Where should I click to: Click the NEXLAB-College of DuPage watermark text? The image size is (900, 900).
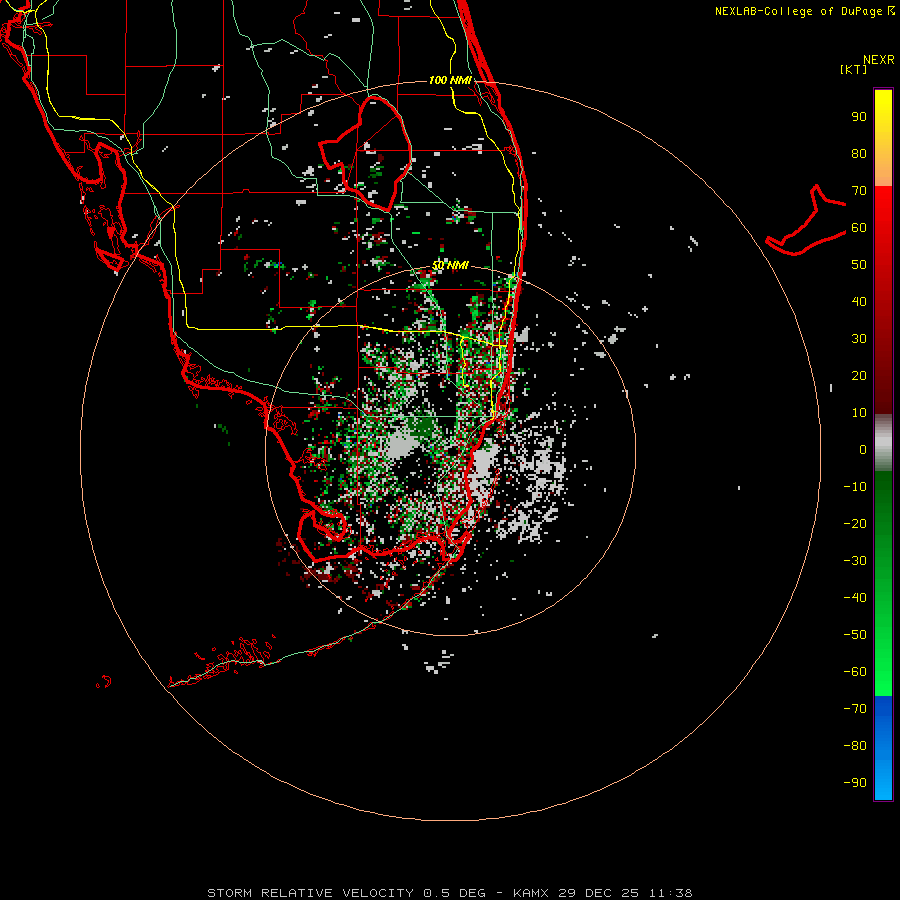tap(804, 11)
